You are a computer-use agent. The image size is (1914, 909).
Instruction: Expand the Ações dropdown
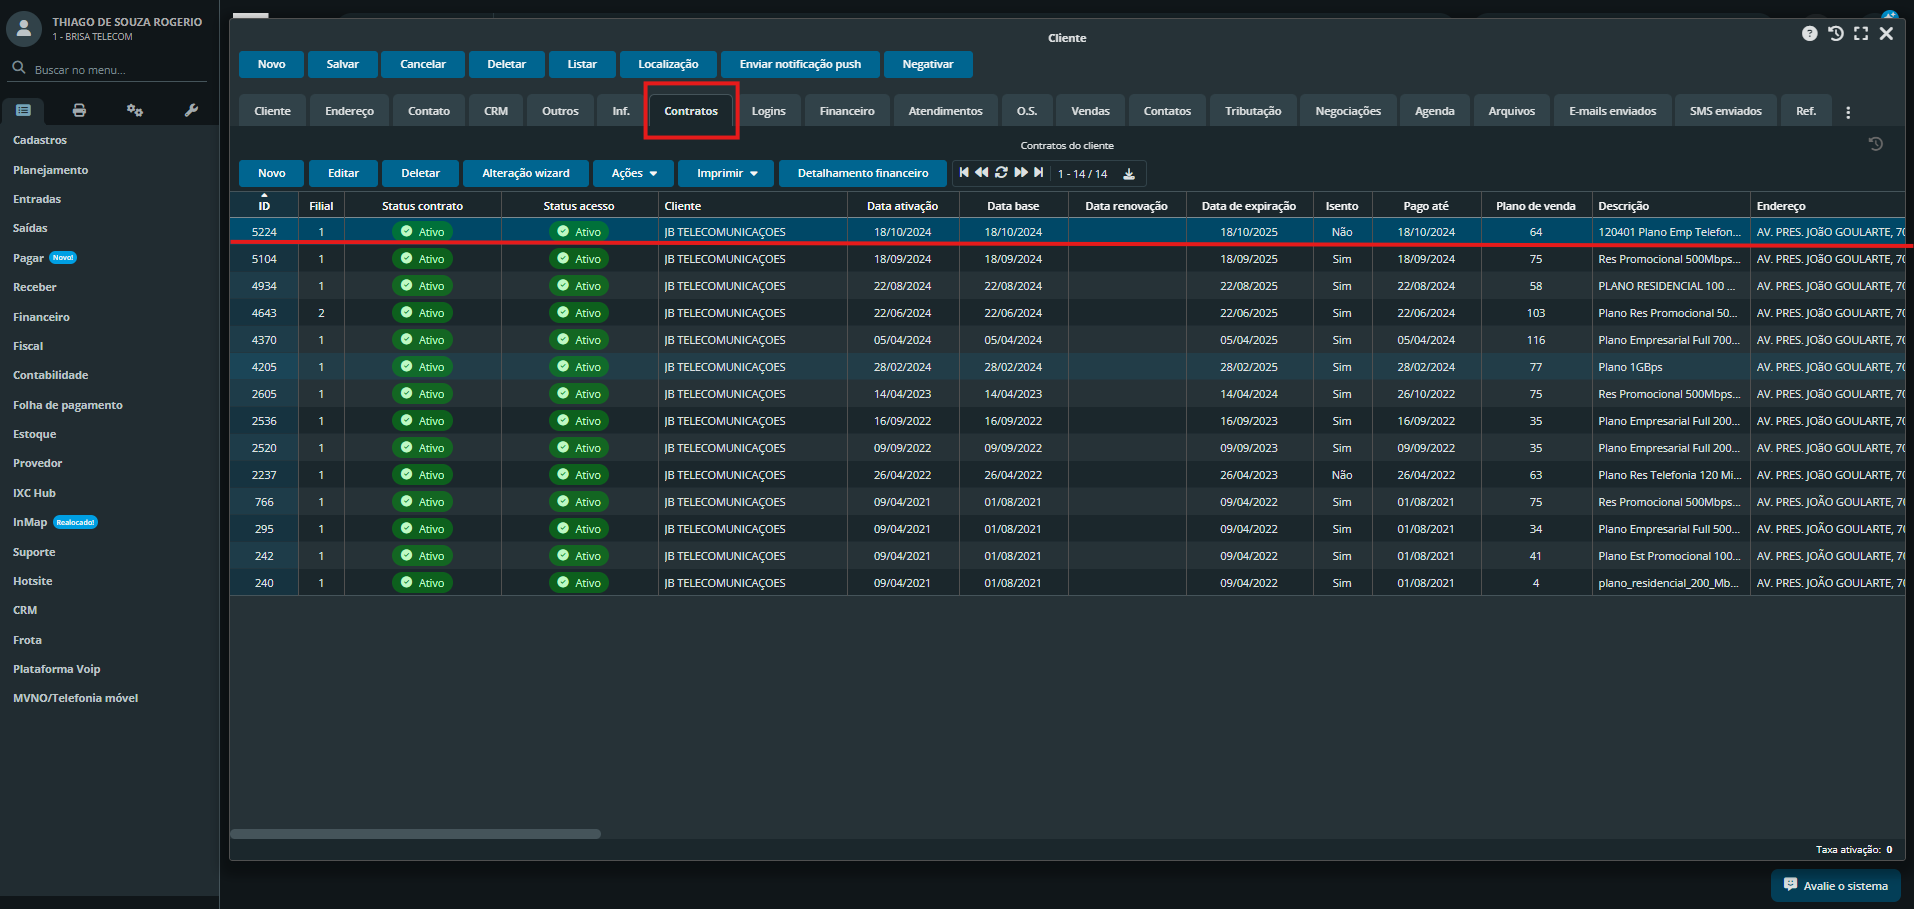[634, 174]
